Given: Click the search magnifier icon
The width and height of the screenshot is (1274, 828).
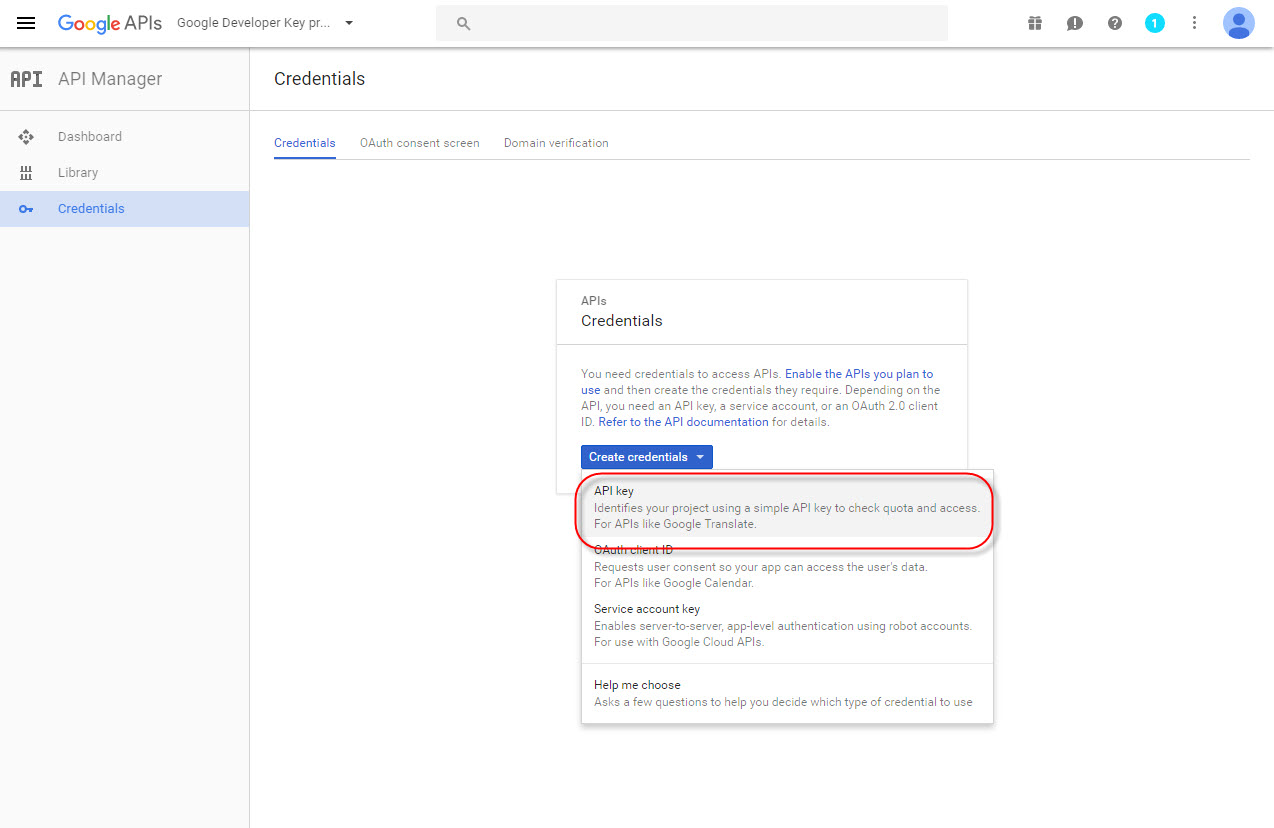Looking at the screenshot, I should [463, 23].
